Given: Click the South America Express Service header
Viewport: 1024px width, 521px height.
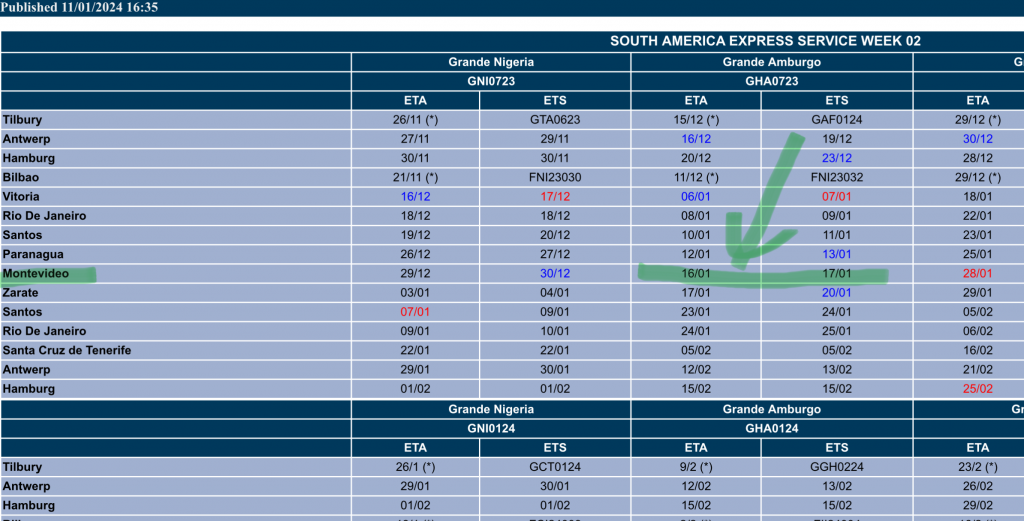Looking at the screenshot, I should click(765, 41).
